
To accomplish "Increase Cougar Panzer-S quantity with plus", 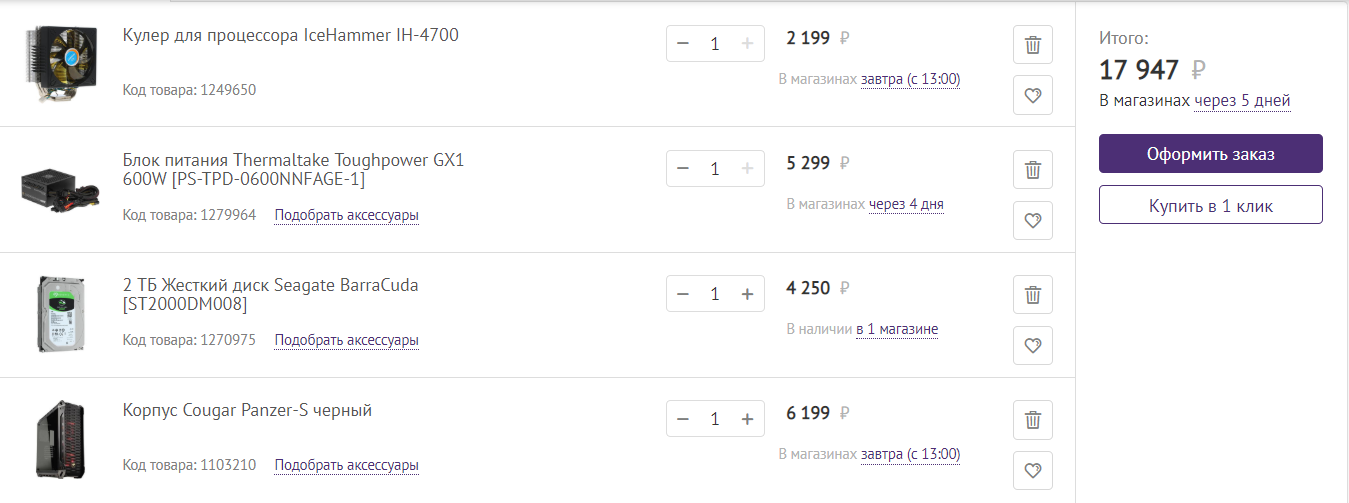I will tap(746, 419).
